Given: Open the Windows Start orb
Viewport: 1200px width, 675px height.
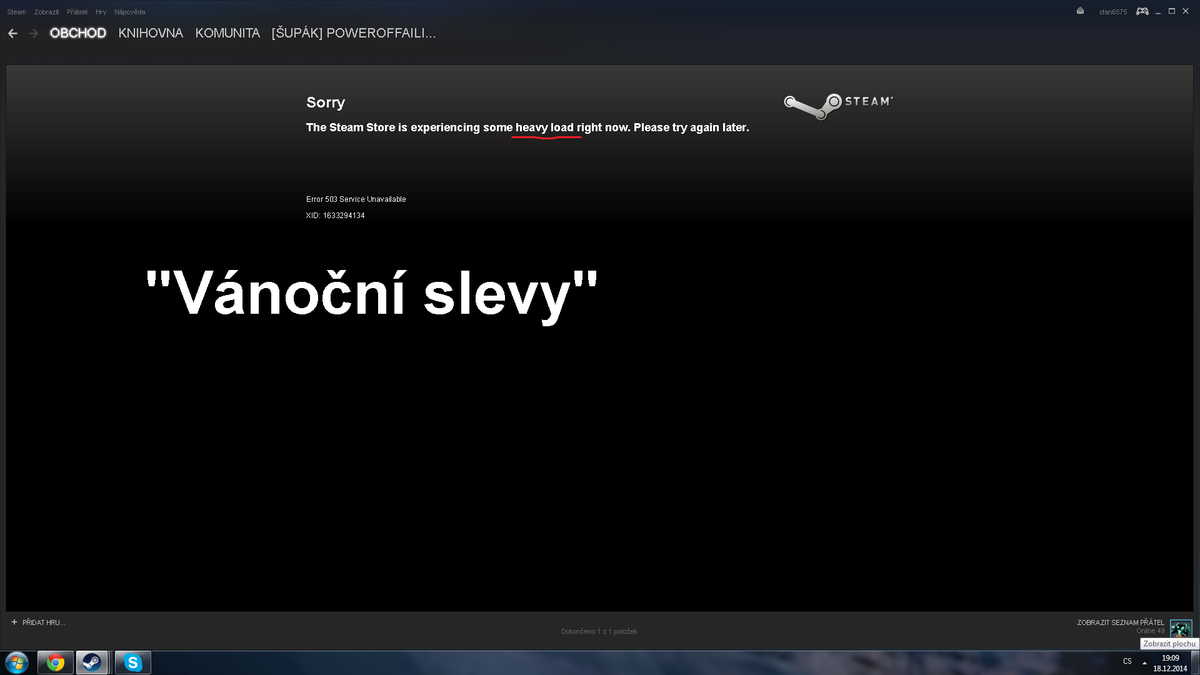Looking at the screenshot, I should coord(16,661).
